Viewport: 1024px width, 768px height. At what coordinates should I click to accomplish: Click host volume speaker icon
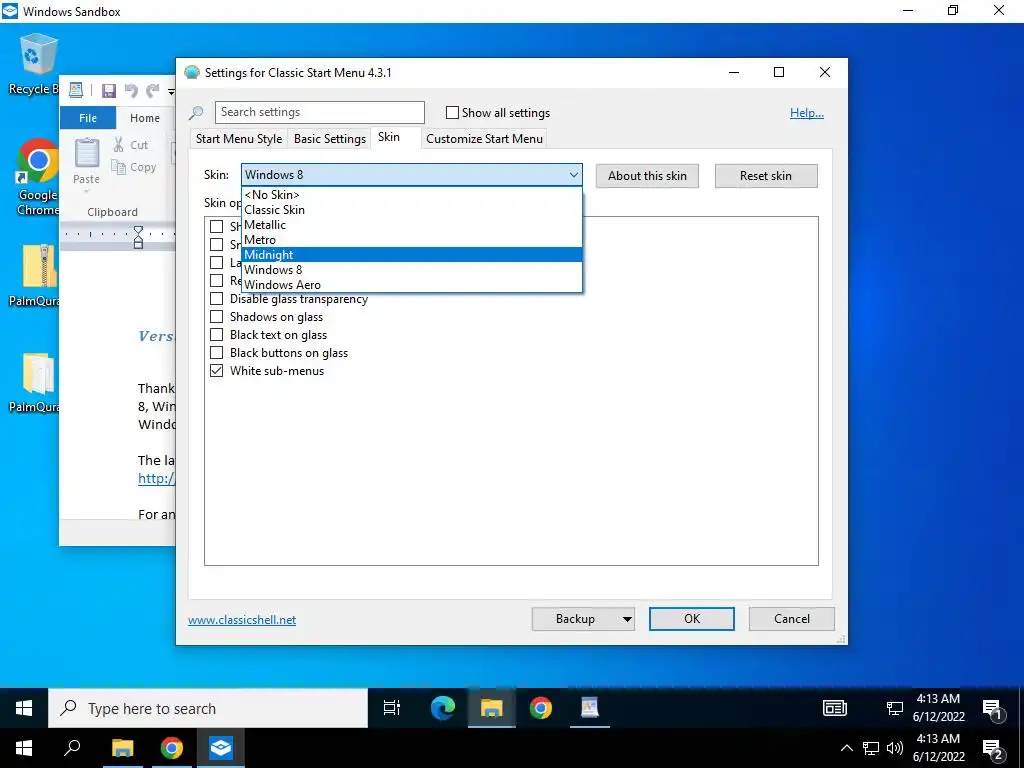pos(895,748)
